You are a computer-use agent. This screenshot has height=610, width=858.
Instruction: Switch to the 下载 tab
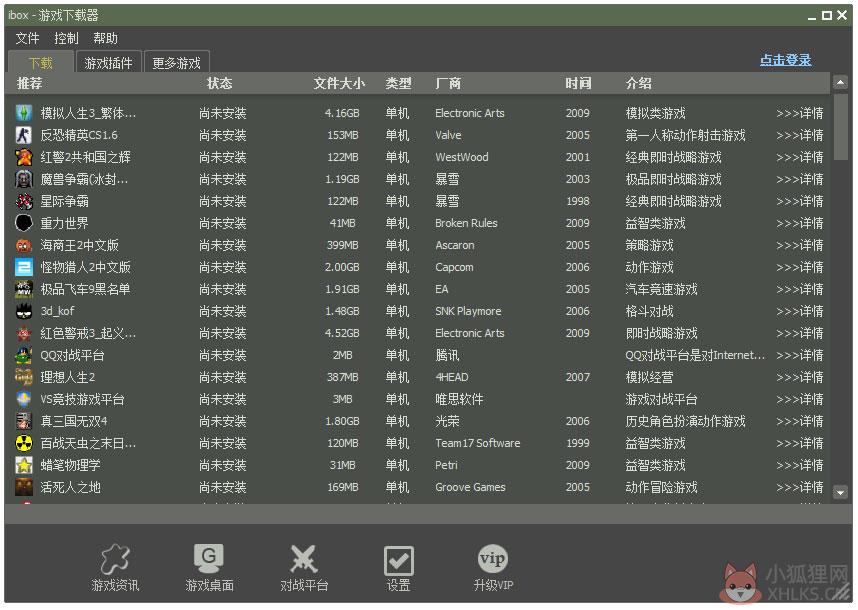(x=40, y=62)
